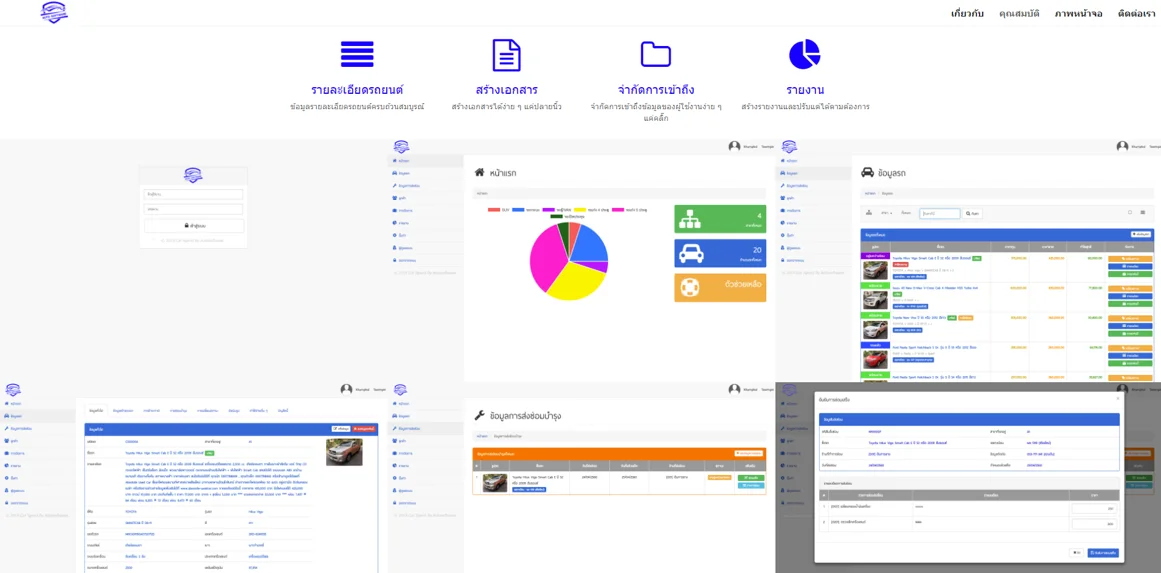Open the Isuzu D-Max car thumbnail
Viewport: 1161px width, 573px height.
[874, 299]
